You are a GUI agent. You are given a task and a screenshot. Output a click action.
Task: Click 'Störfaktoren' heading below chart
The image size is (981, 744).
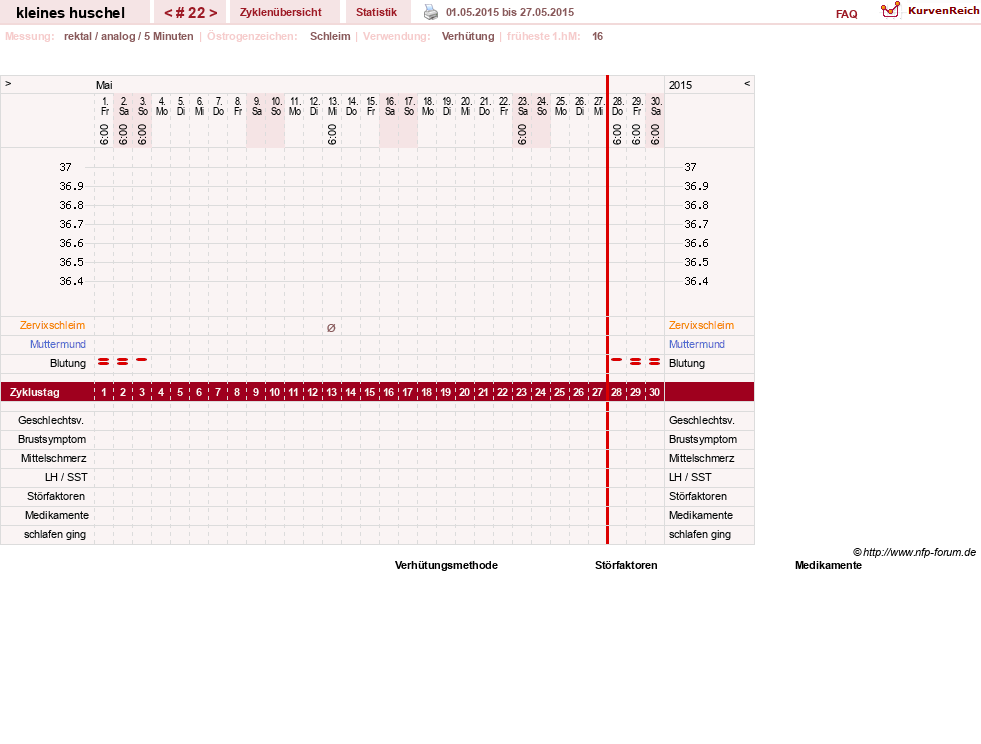626,565
